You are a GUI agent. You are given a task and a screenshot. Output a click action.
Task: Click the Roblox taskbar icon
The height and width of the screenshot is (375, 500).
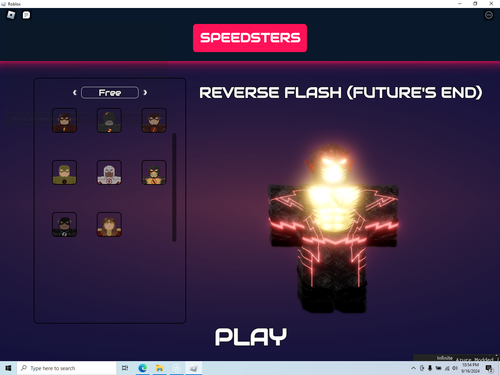coord(194,368)
